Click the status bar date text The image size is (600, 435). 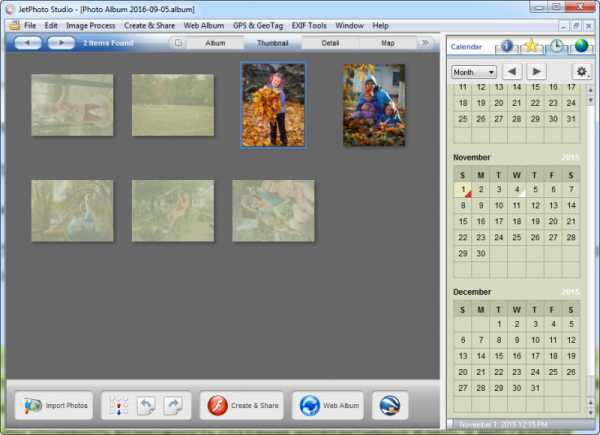click(503, 424)
